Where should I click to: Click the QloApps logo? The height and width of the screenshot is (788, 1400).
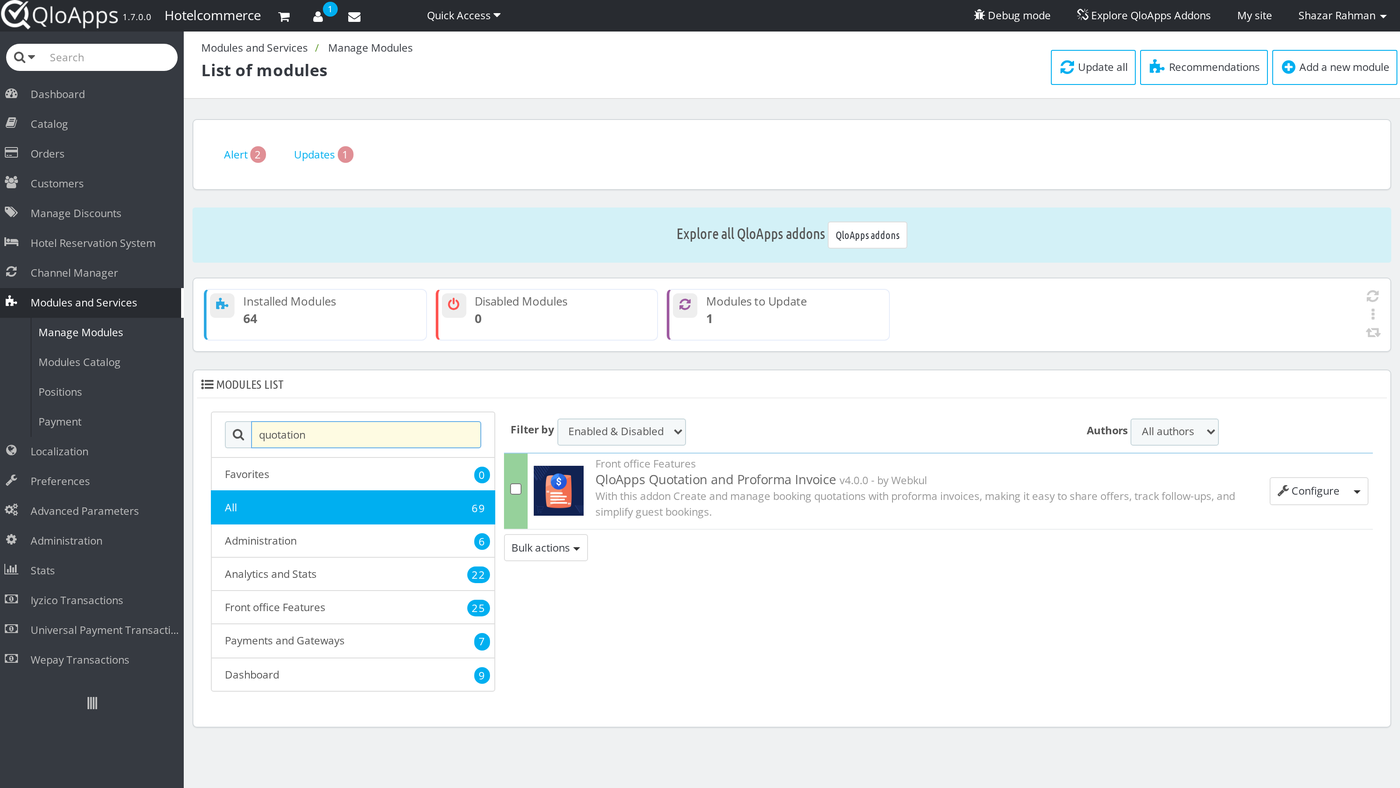coord(59,15)
